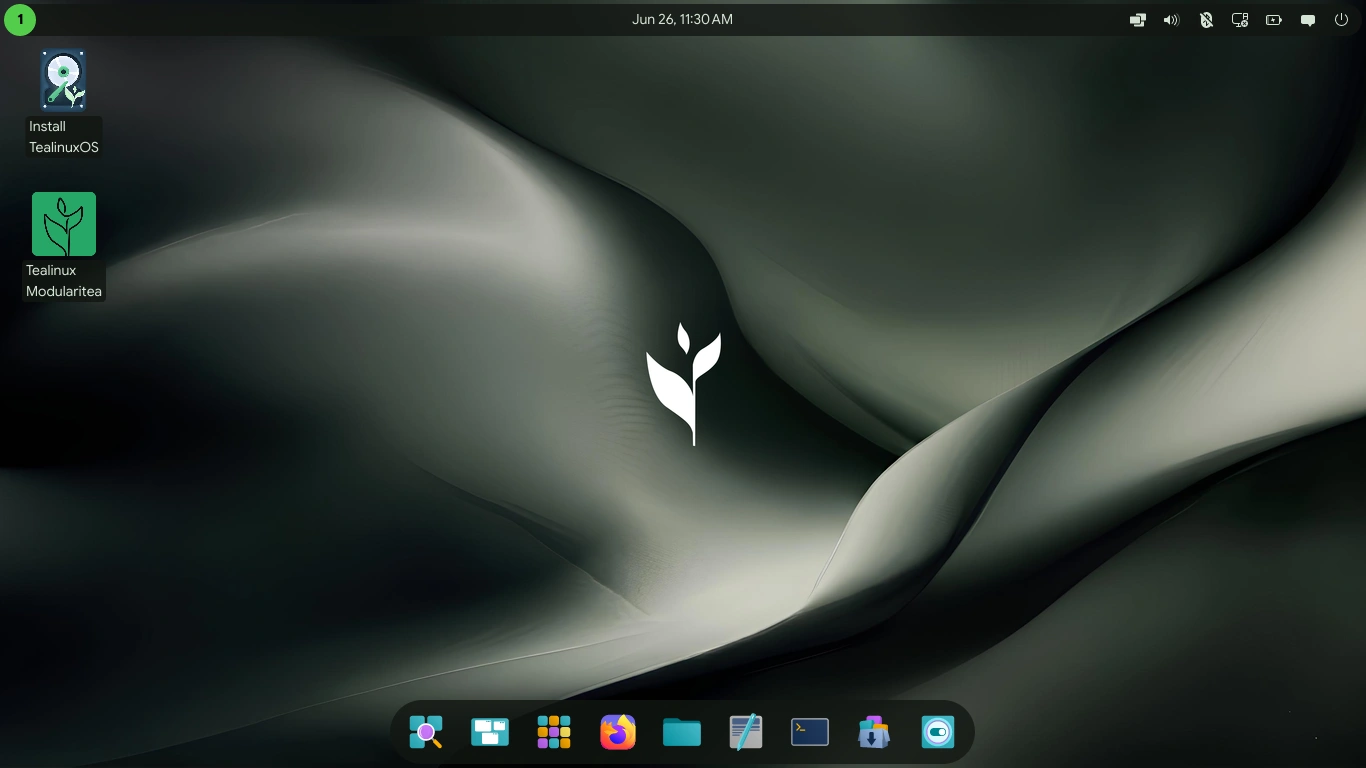The width and height of the screenshot is (1366, 768).
Task: Open the settings toggle icon in the dock
Action: [938, 732]
